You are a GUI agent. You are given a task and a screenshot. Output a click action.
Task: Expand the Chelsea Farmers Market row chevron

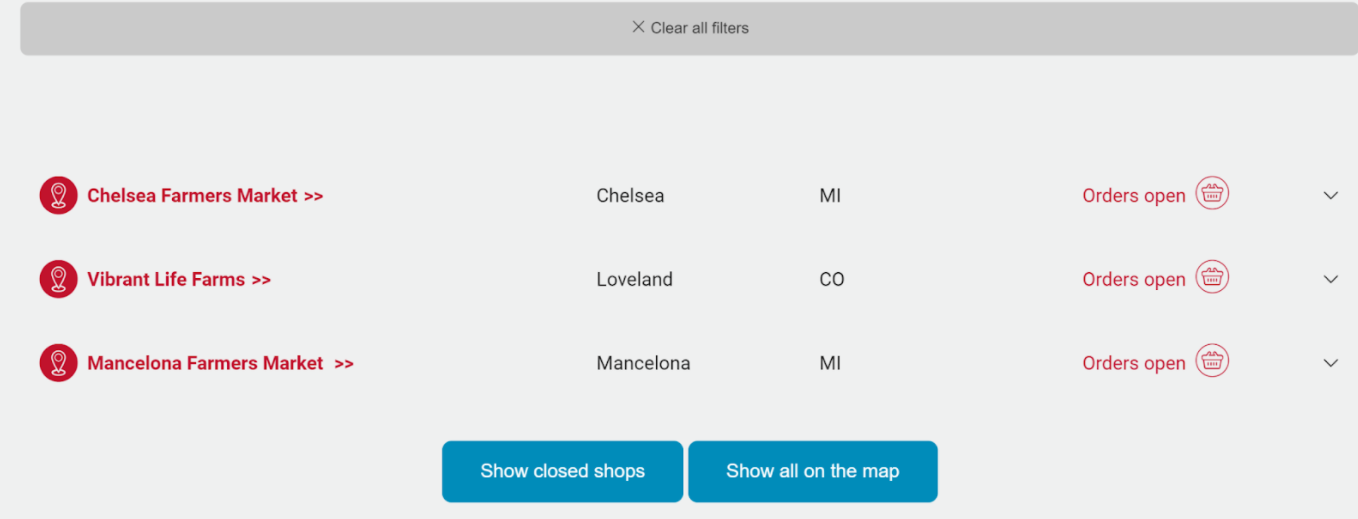coord(1330,196)
